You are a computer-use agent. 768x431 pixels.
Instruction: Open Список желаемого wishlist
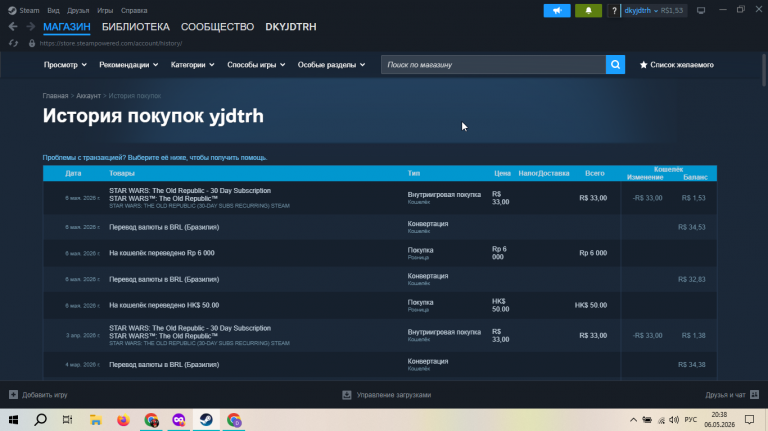(x=676, y=65)
